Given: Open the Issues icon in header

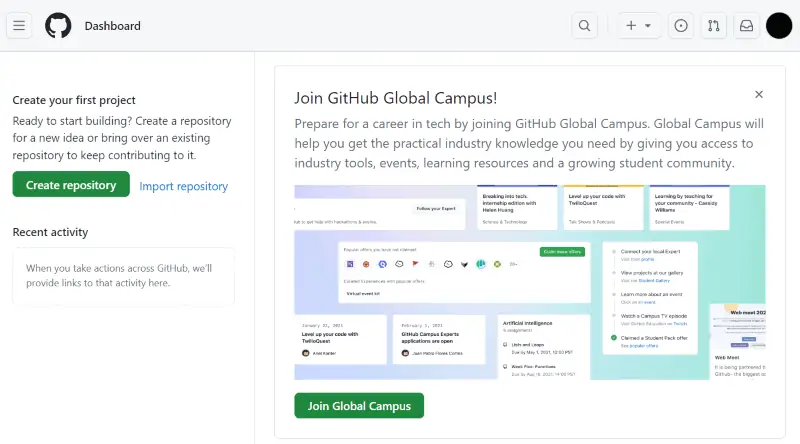Looking at the screenshot, I should (x=681, y=26).
